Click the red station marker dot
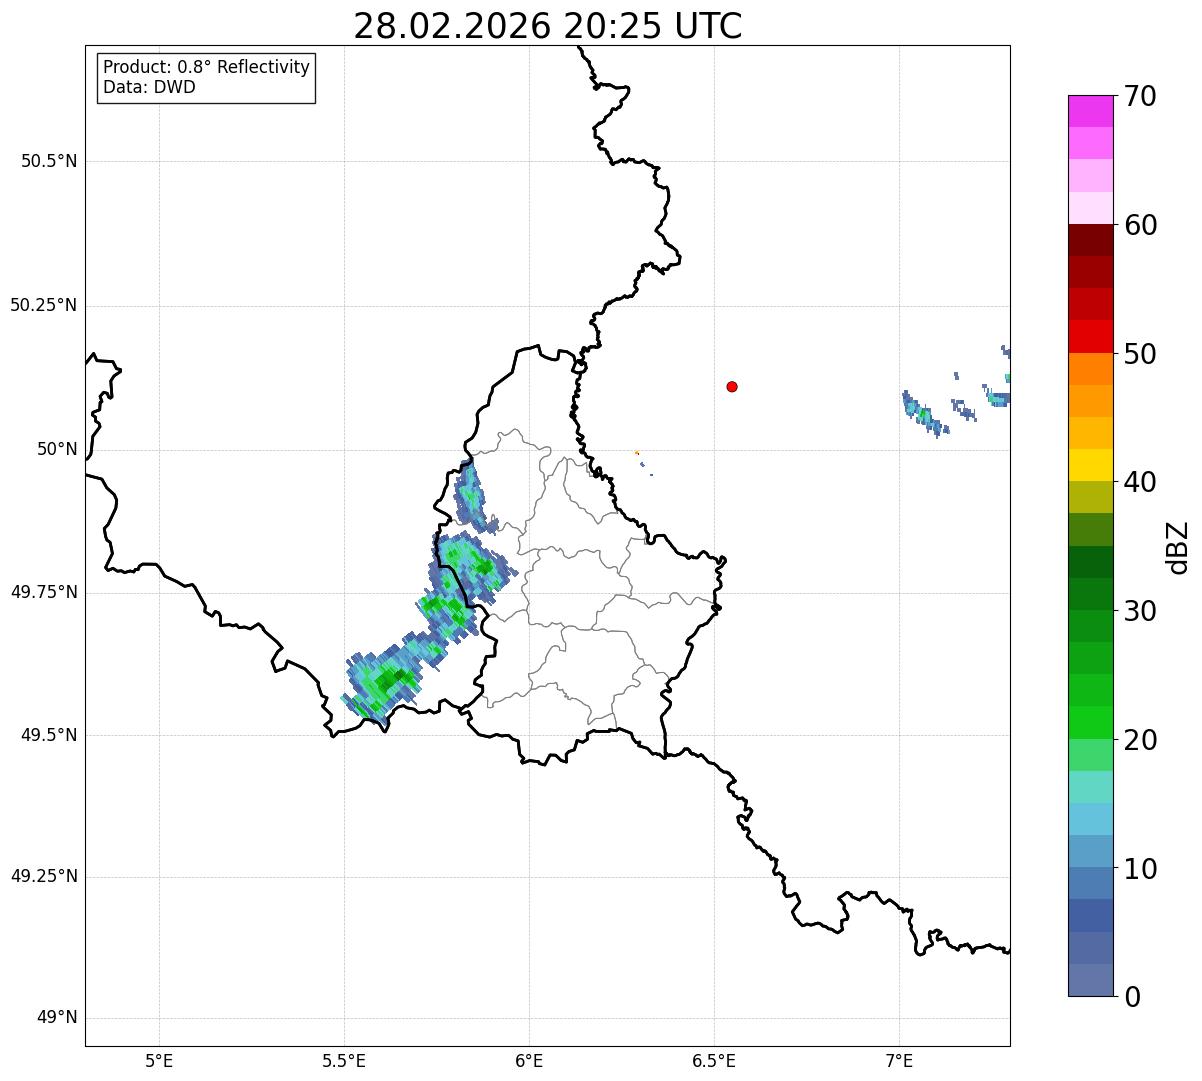The width and height of the screenshot is (1202, 1081). (x=732, y=386)
